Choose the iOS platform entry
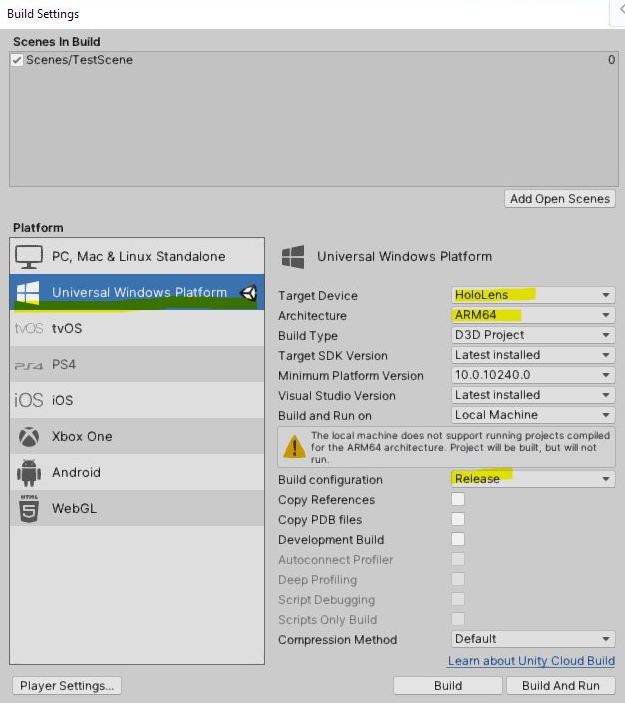Screen dimensions: 625x703 pyautogui.click(x=137, y=400)
